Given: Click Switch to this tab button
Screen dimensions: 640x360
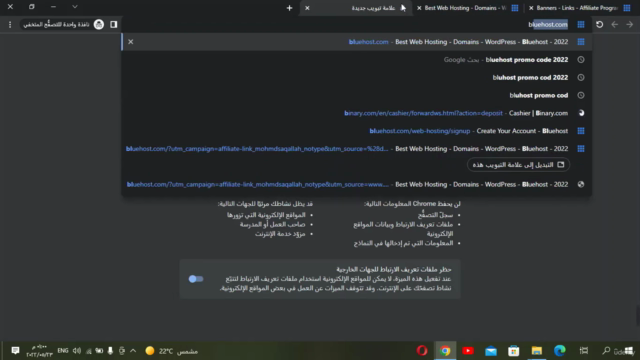Looking at the screenshot, I should (518, 164).
